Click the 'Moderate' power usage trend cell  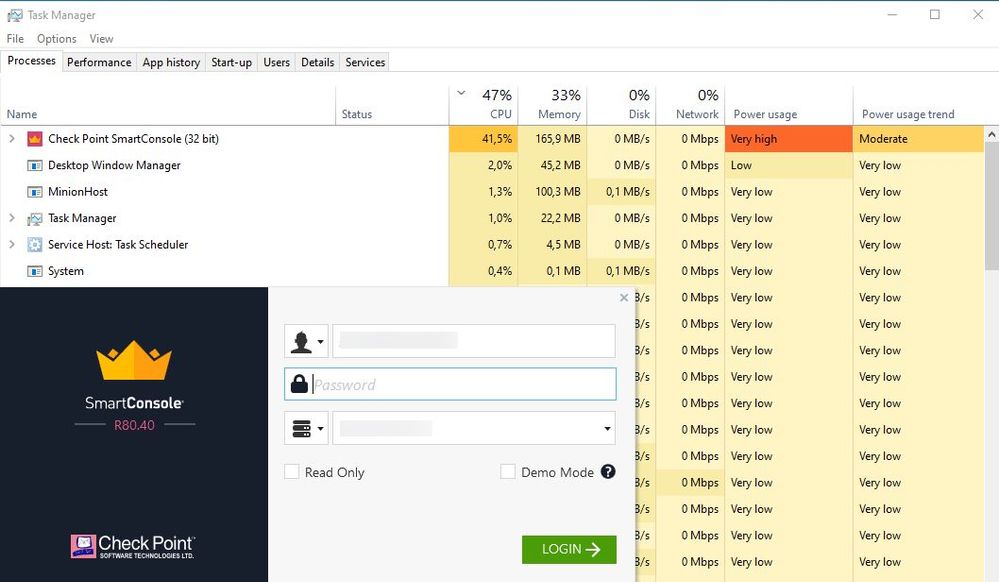coord(918,139)
